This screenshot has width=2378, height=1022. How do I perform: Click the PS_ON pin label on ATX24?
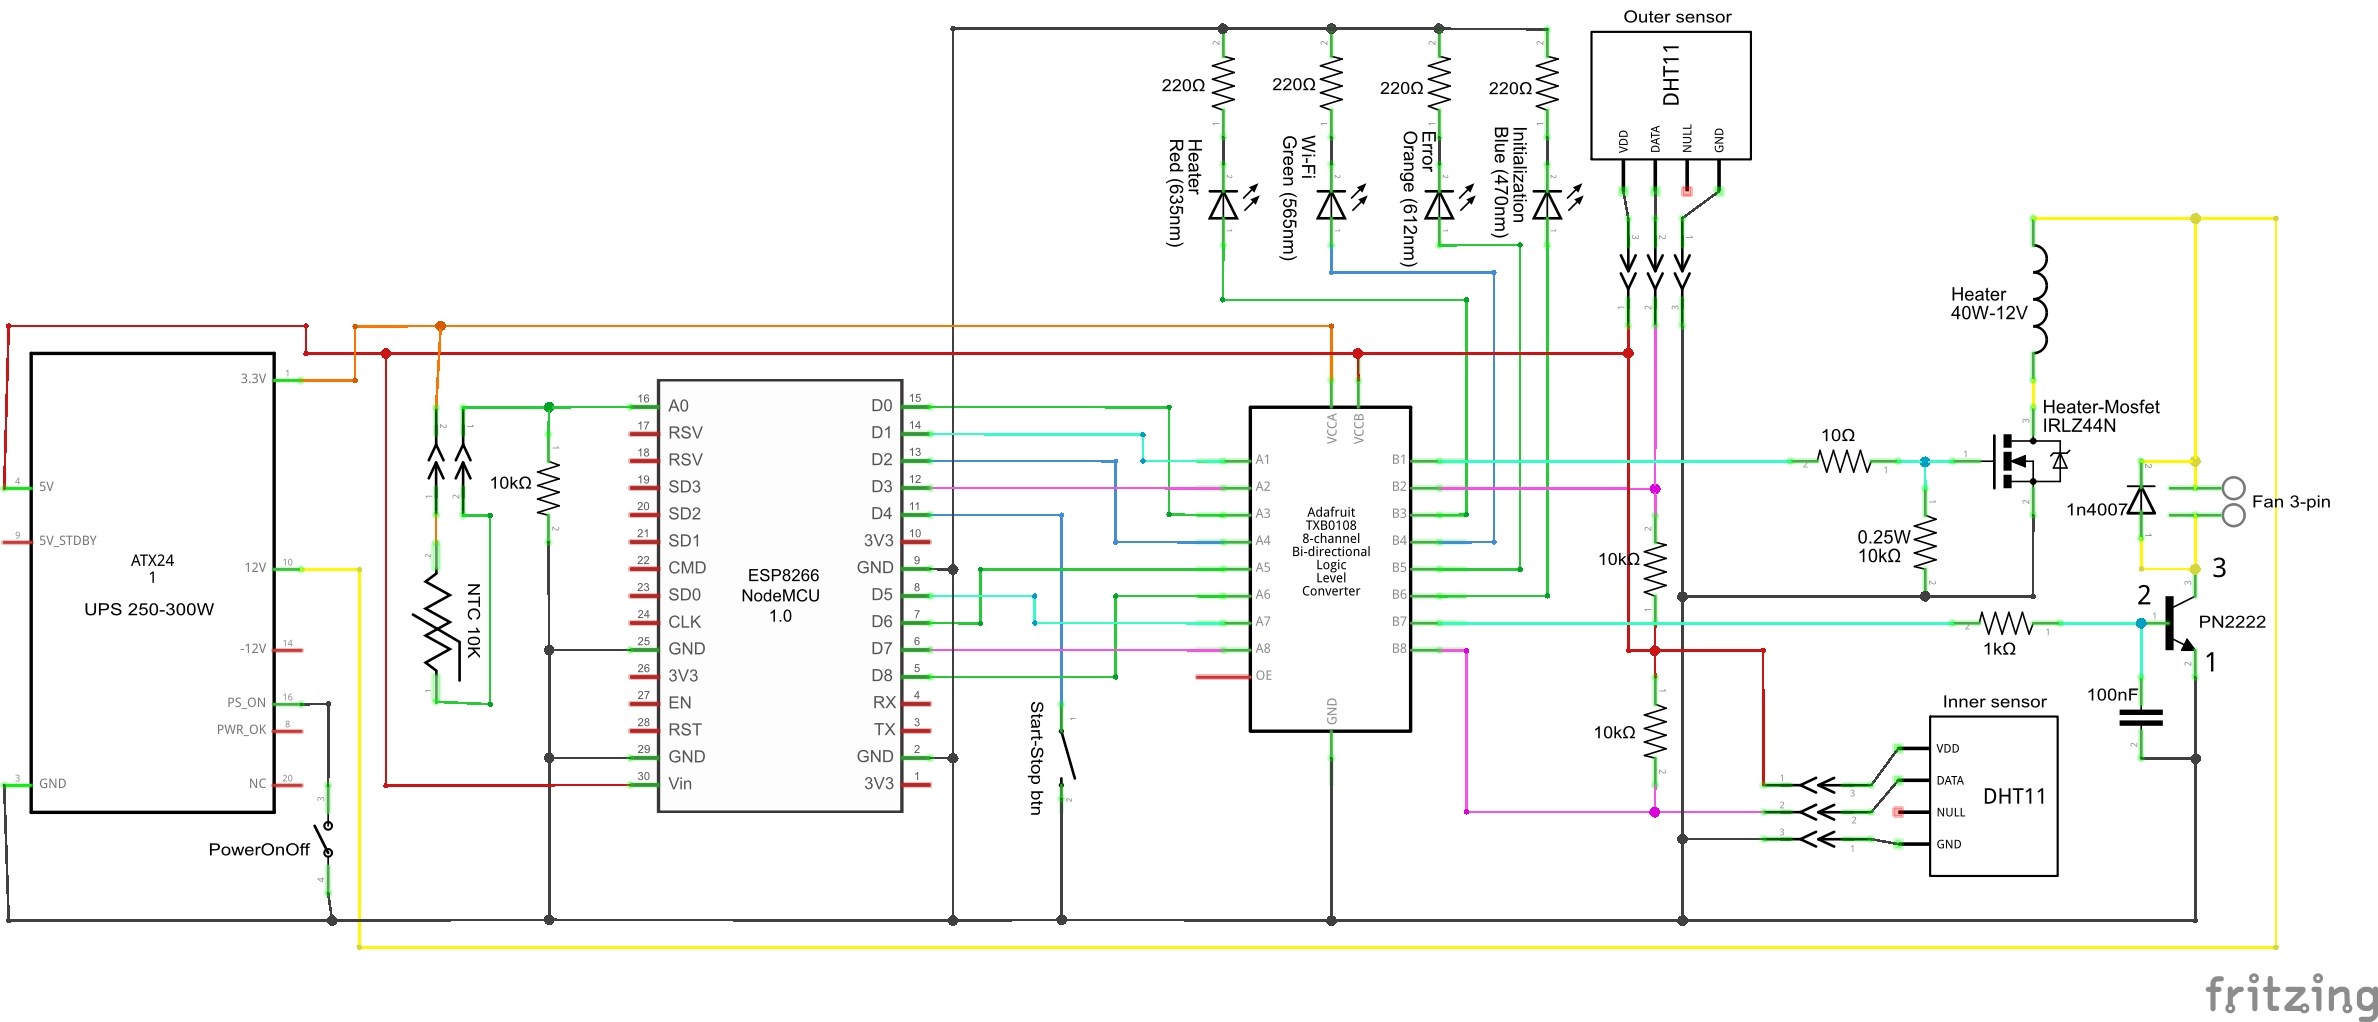click(246, 702)
